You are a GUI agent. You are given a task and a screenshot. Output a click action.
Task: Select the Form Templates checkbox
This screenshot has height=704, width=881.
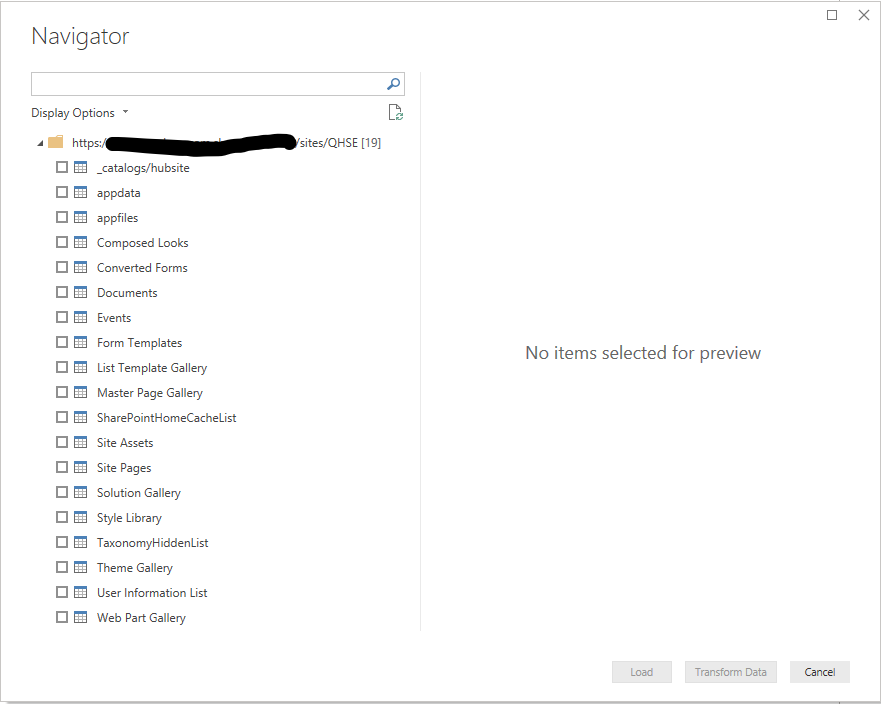[x=62, y=342]
